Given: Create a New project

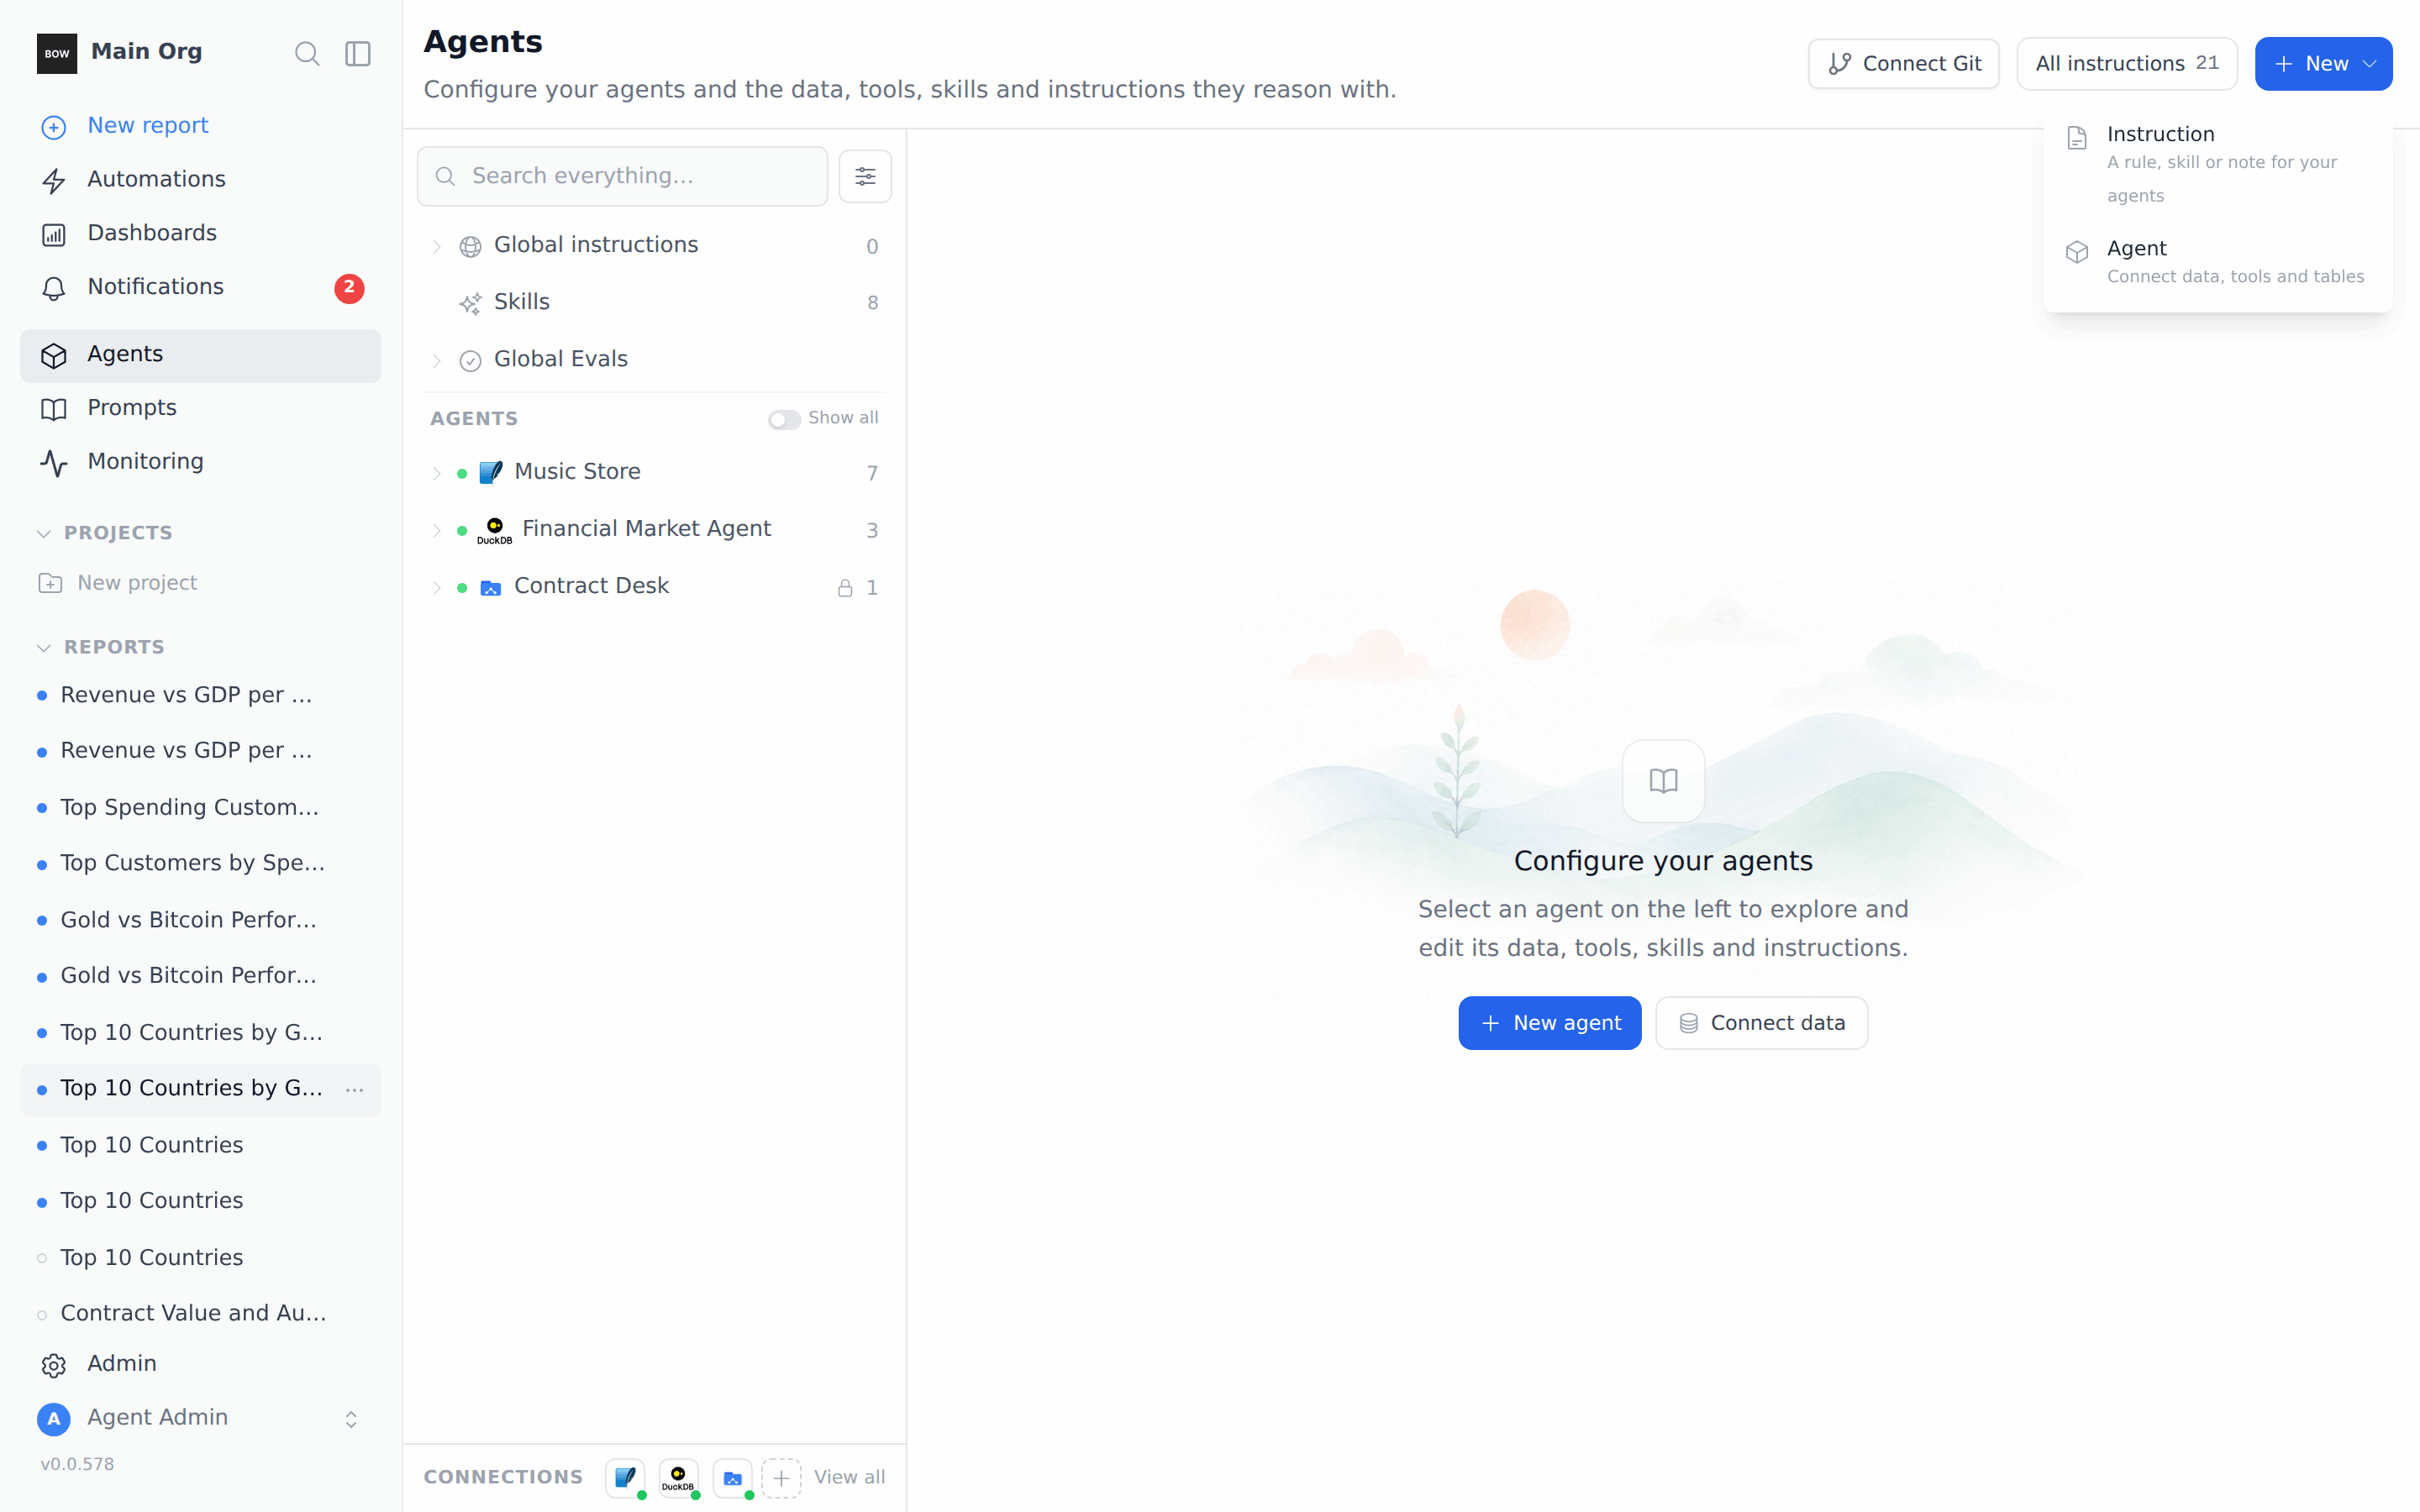Looking at the screenshot, I should [200, 583].
